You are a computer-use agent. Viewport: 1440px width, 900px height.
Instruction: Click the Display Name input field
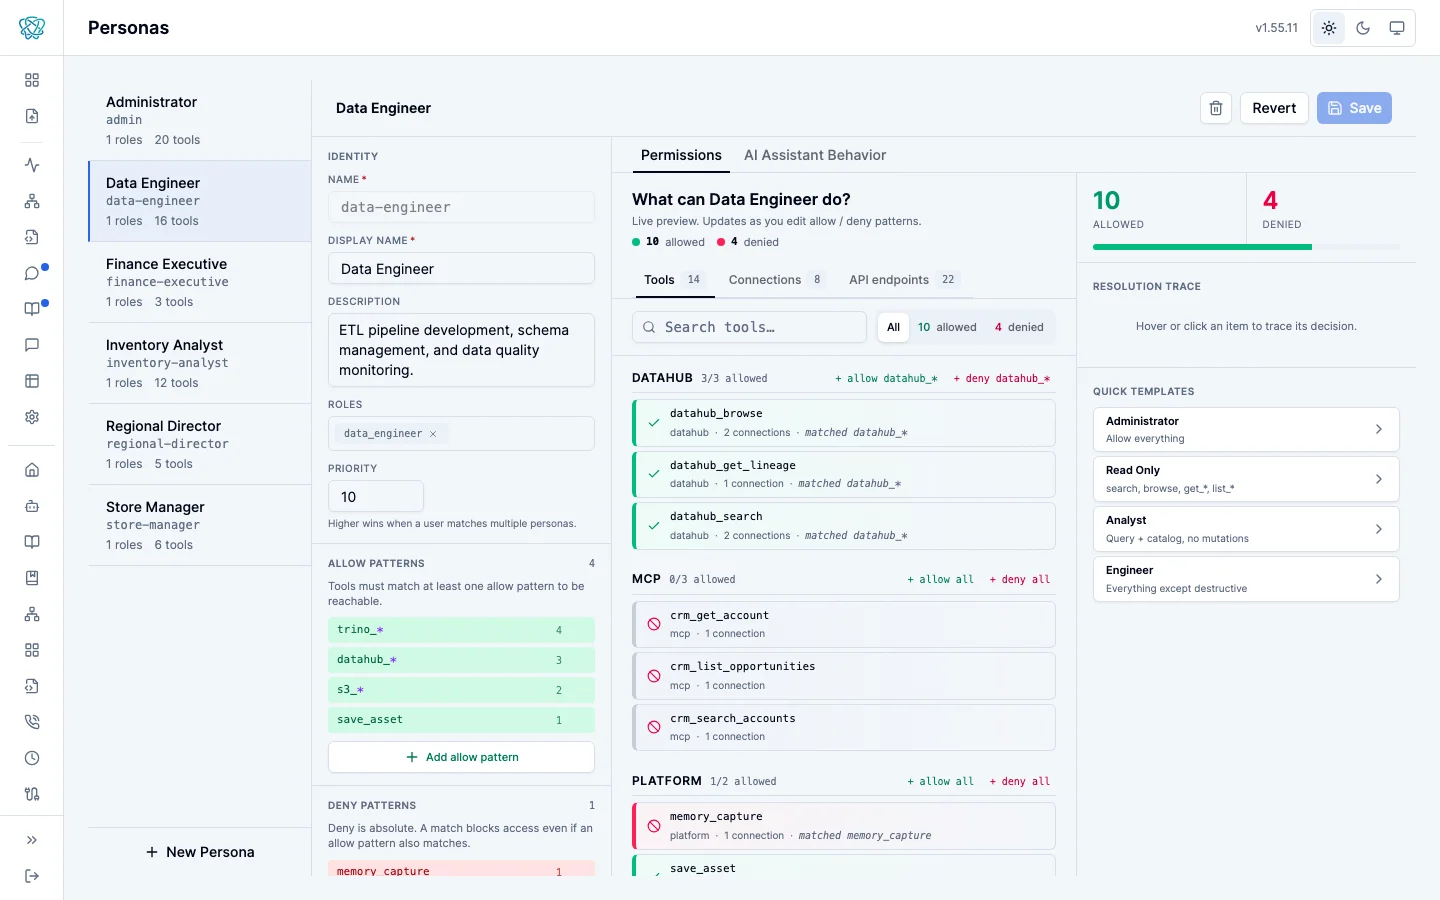(x=461, y=269)
